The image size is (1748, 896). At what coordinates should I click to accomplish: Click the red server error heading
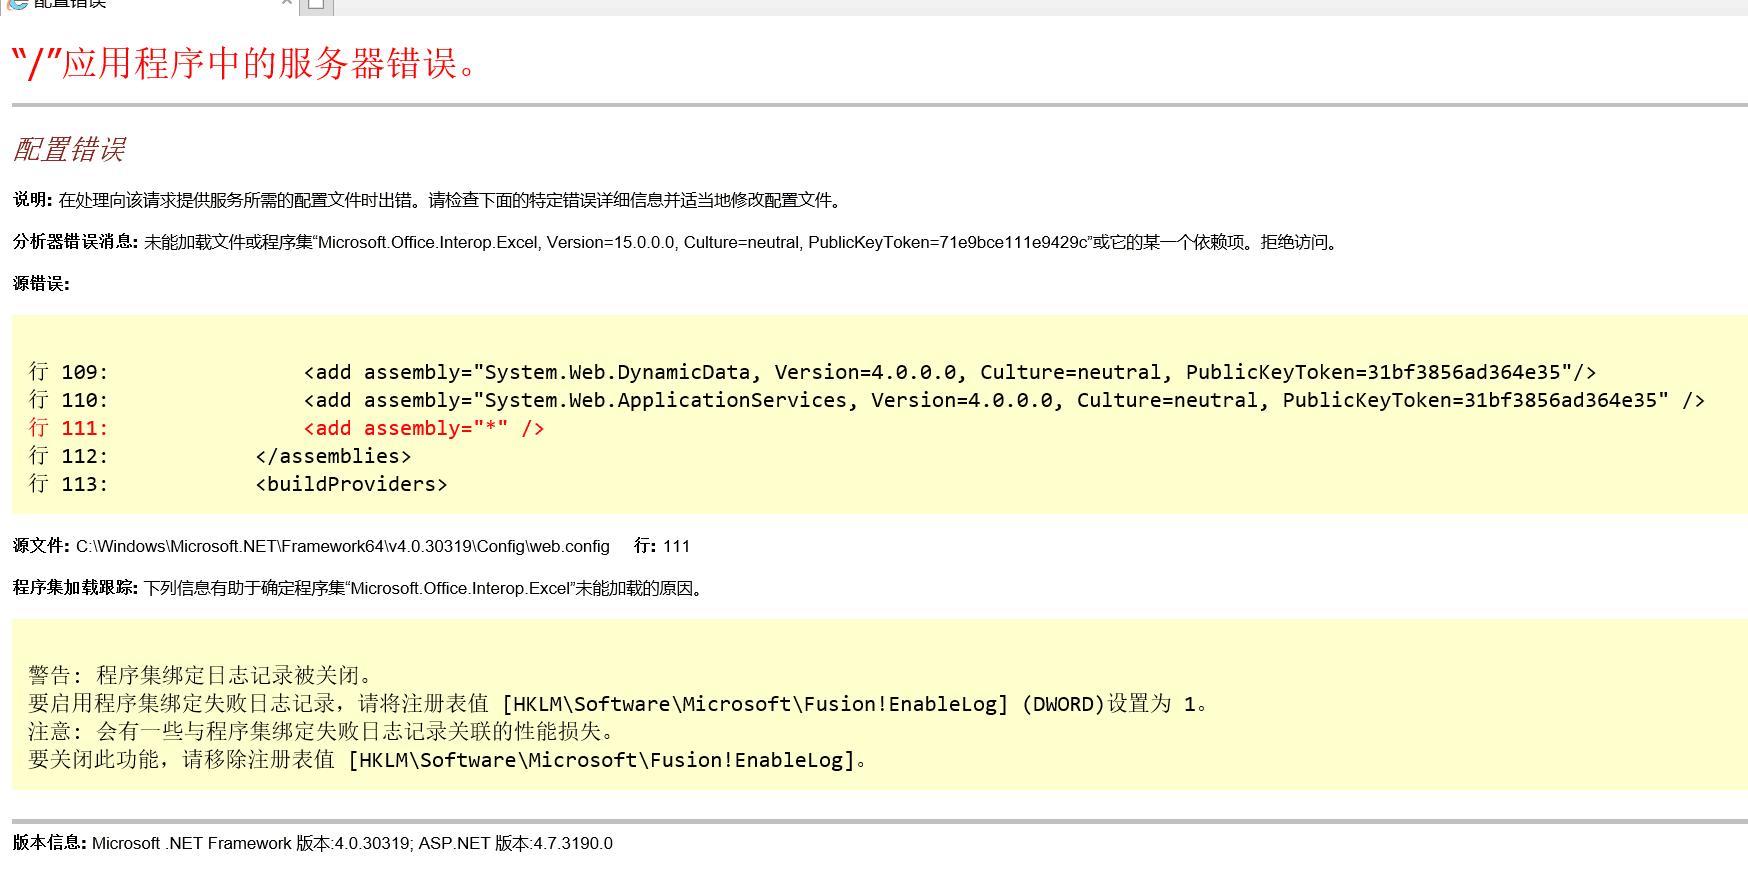[x=247, y=64]
